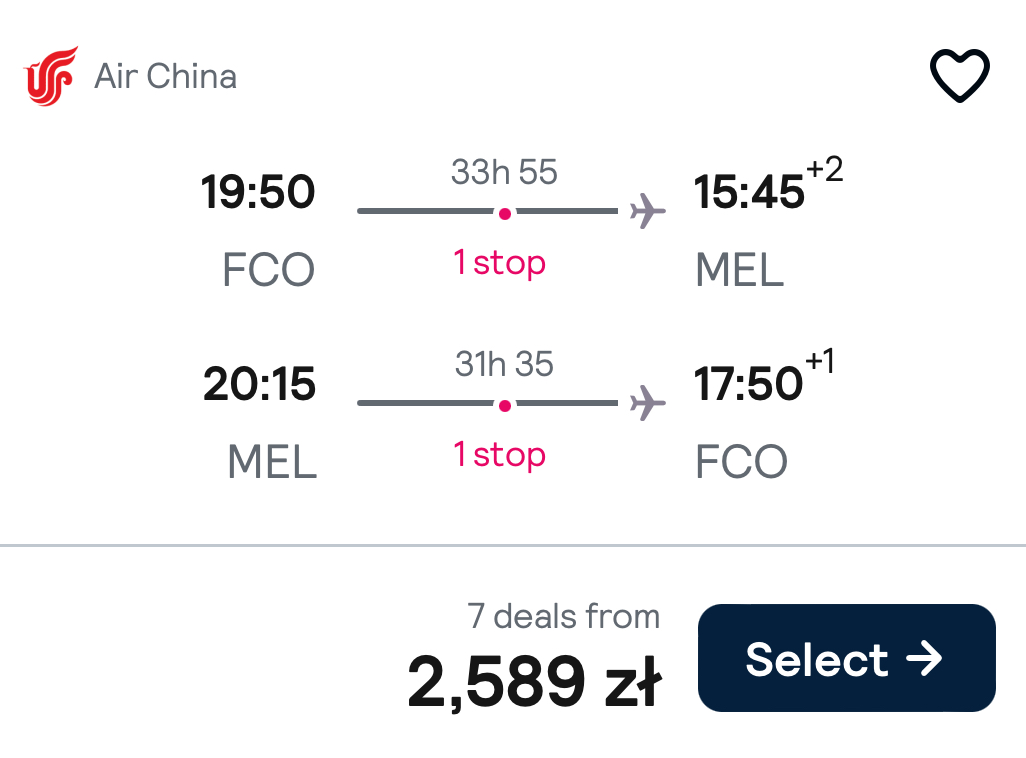Click the return 1 stop label

500,455
